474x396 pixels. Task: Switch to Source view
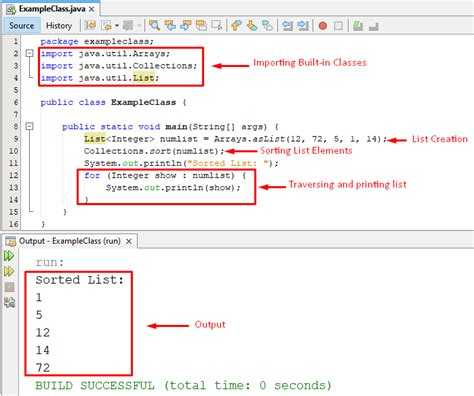click(x=22, y=26)
